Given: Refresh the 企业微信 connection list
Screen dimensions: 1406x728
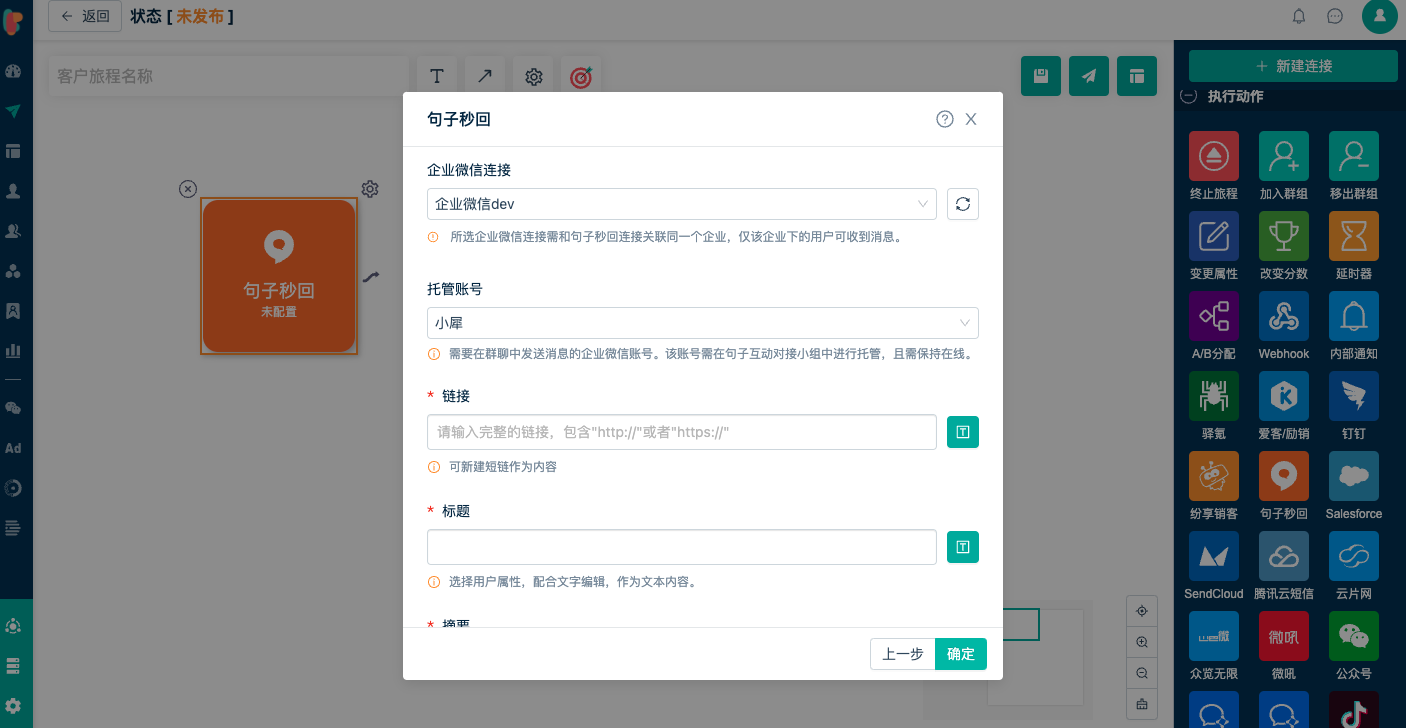Looking at the screenshot, I should [x=963, y=204].
